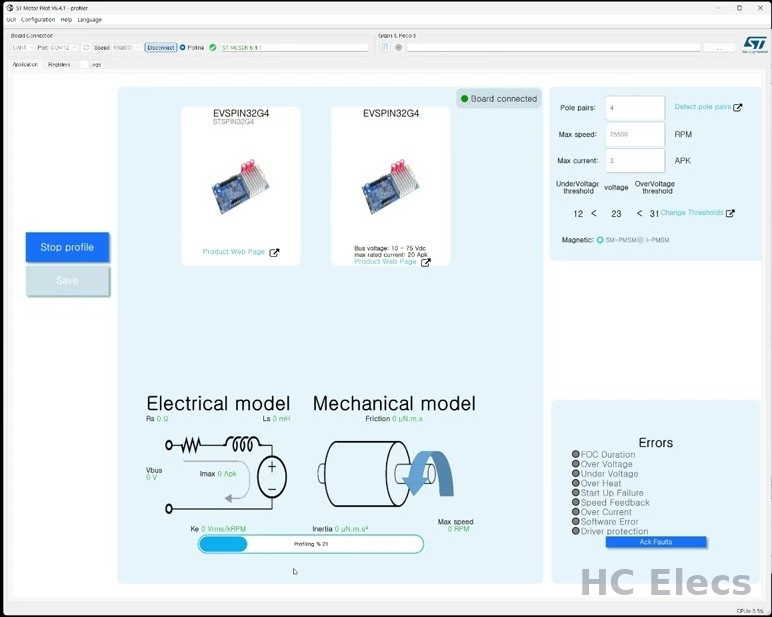
Task: Click the Graph icon in Graph & Record
Action: point(385,47)
